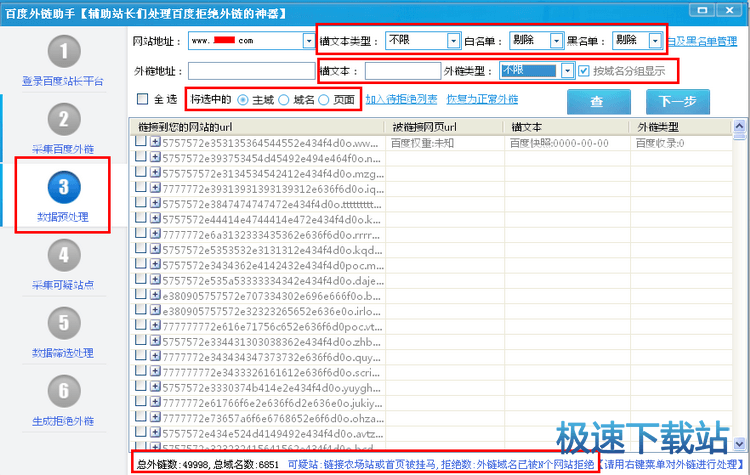Open 白及黑名单管理 link

(702, 42)
